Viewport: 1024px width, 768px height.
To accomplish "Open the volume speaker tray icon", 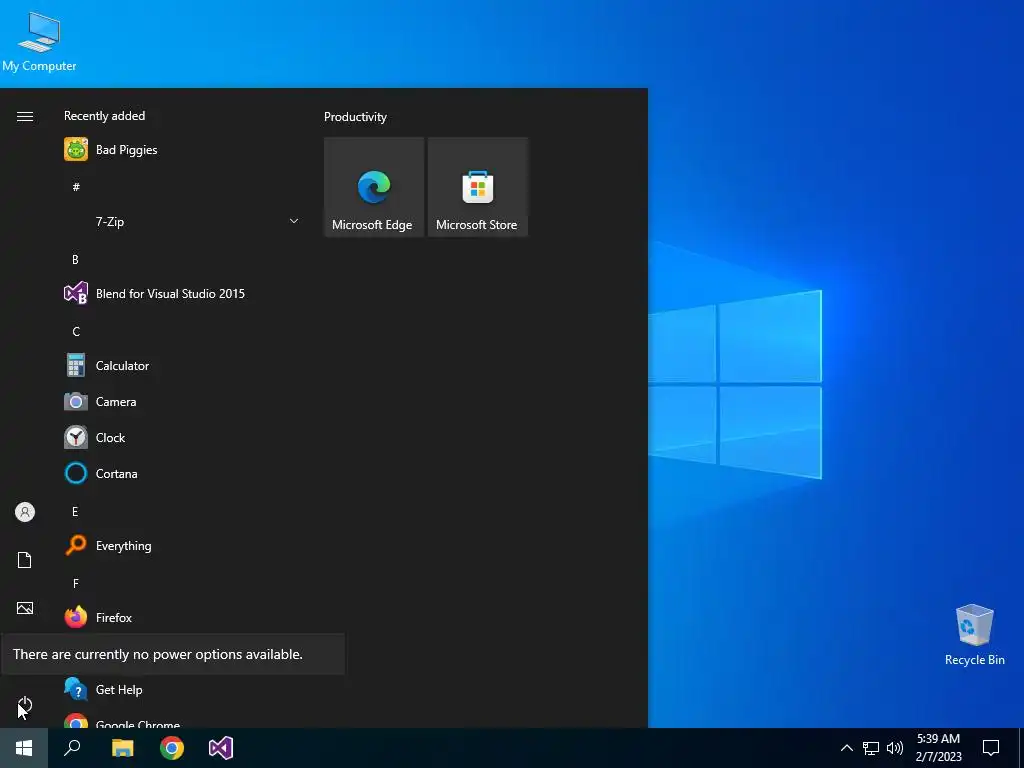I will click(895, 748).
